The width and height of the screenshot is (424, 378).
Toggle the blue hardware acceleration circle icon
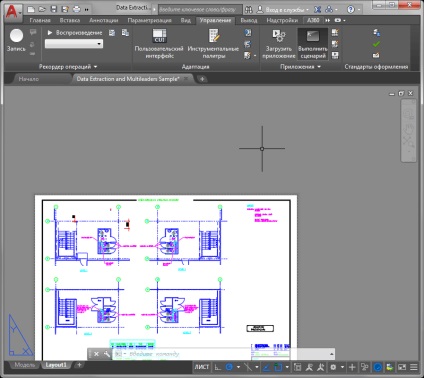[x=378, y=367]
